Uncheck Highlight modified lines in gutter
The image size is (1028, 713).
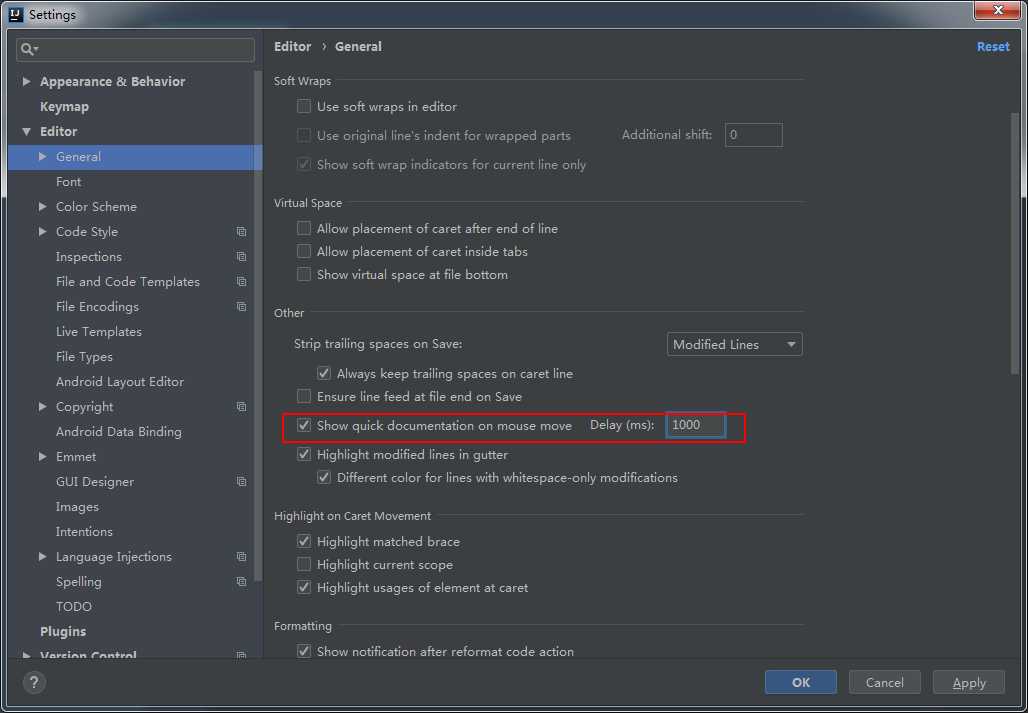click(304, 455)
